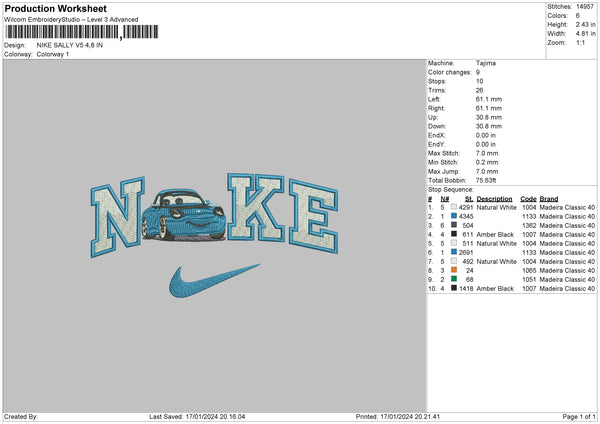Click the 'Production Worksheet' title
Viewport: 600px width, 424px height.
point(55,8)
